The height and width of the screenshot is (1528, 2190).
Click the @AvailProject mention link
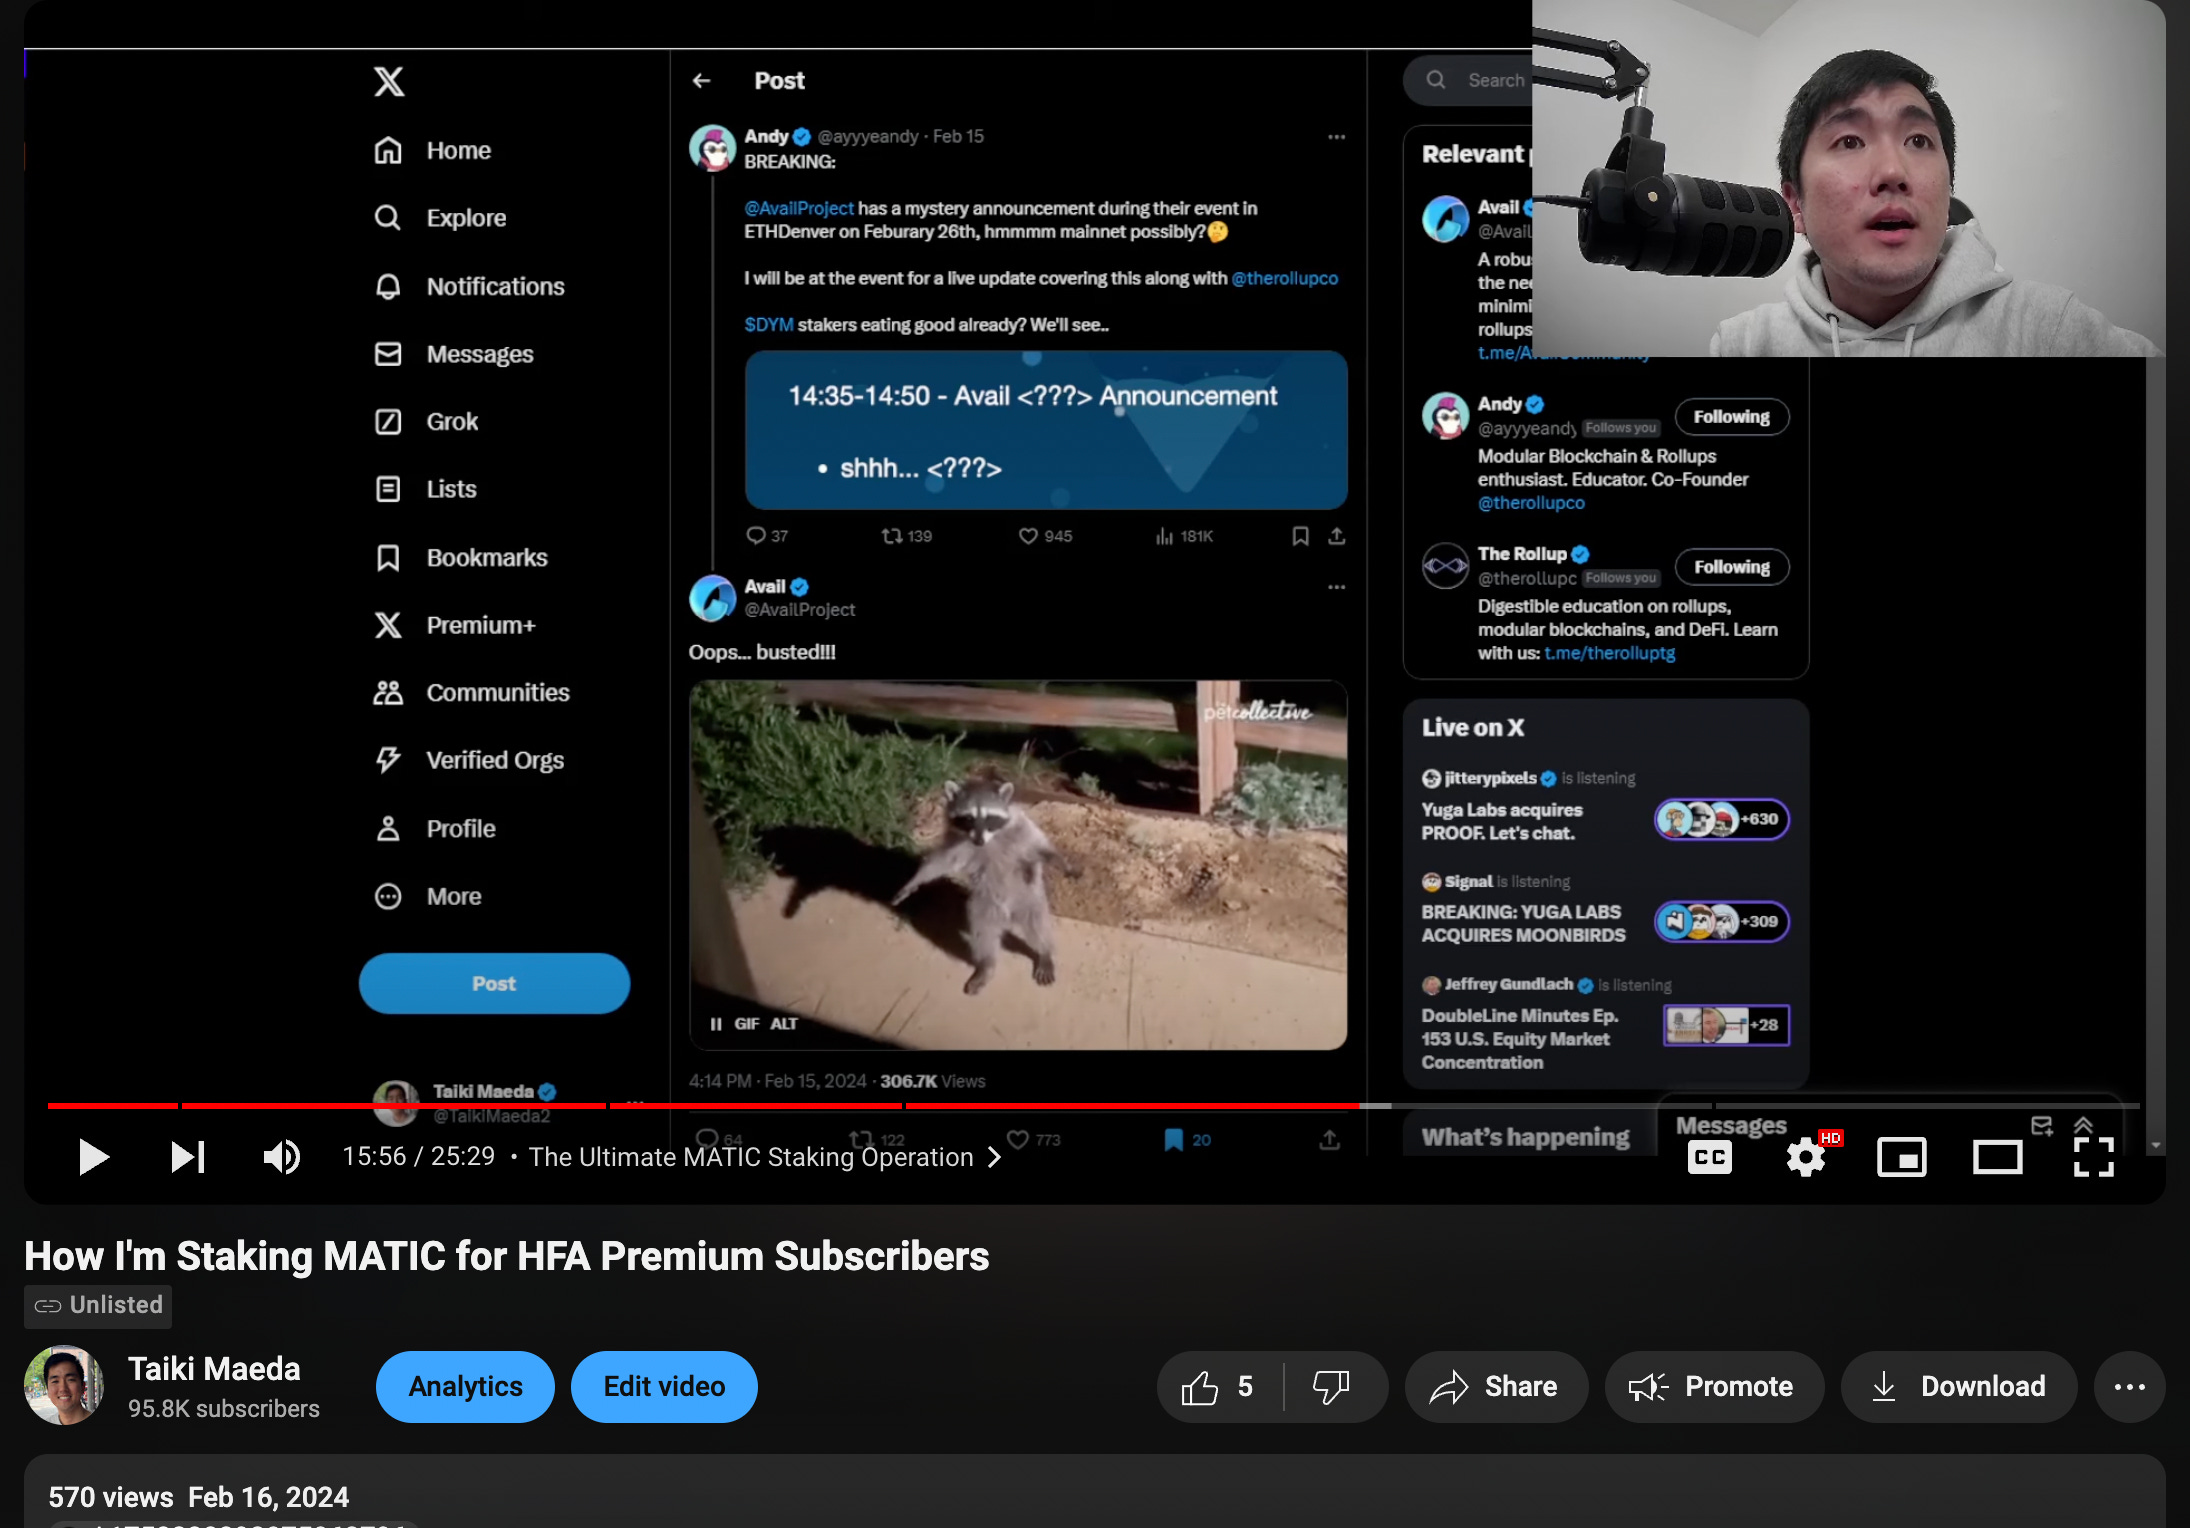coord(798,209)
